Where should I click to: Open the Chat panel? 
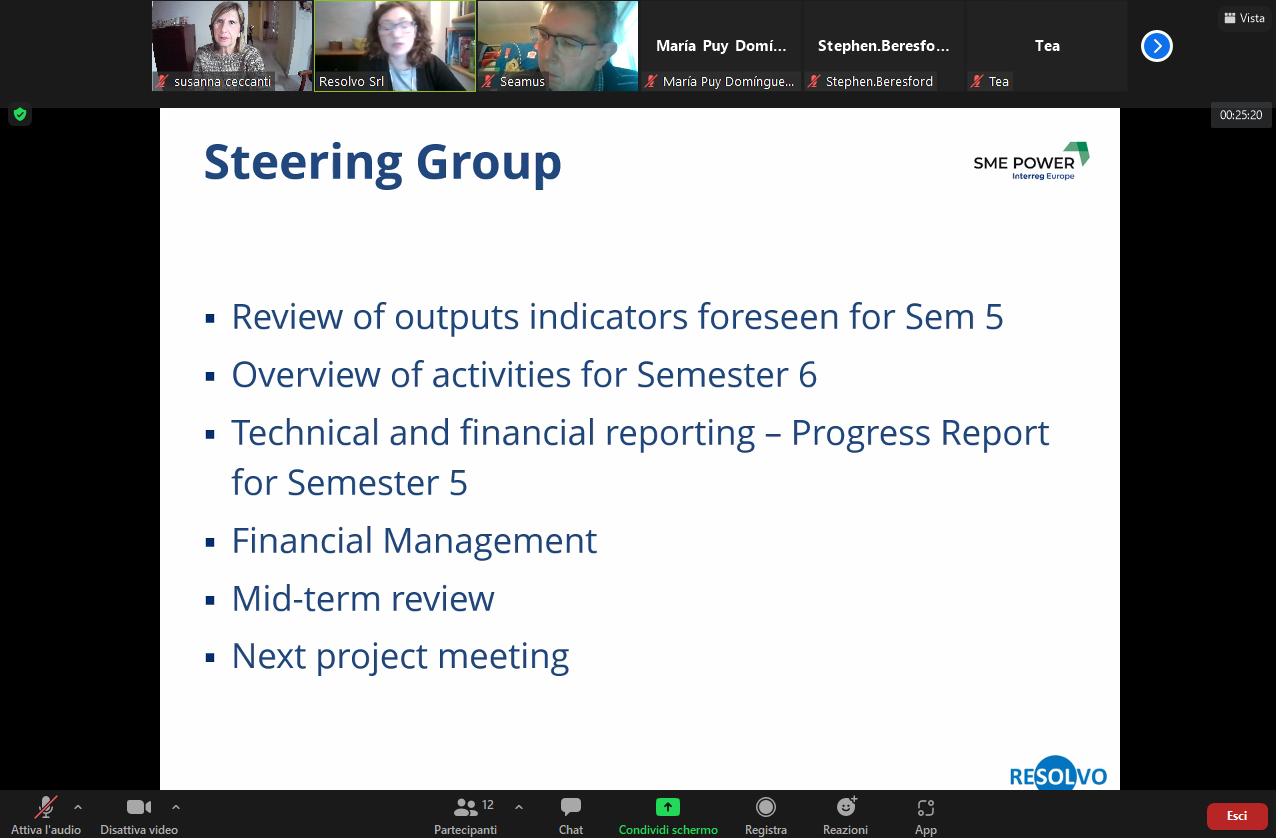[x=571, y=815]
